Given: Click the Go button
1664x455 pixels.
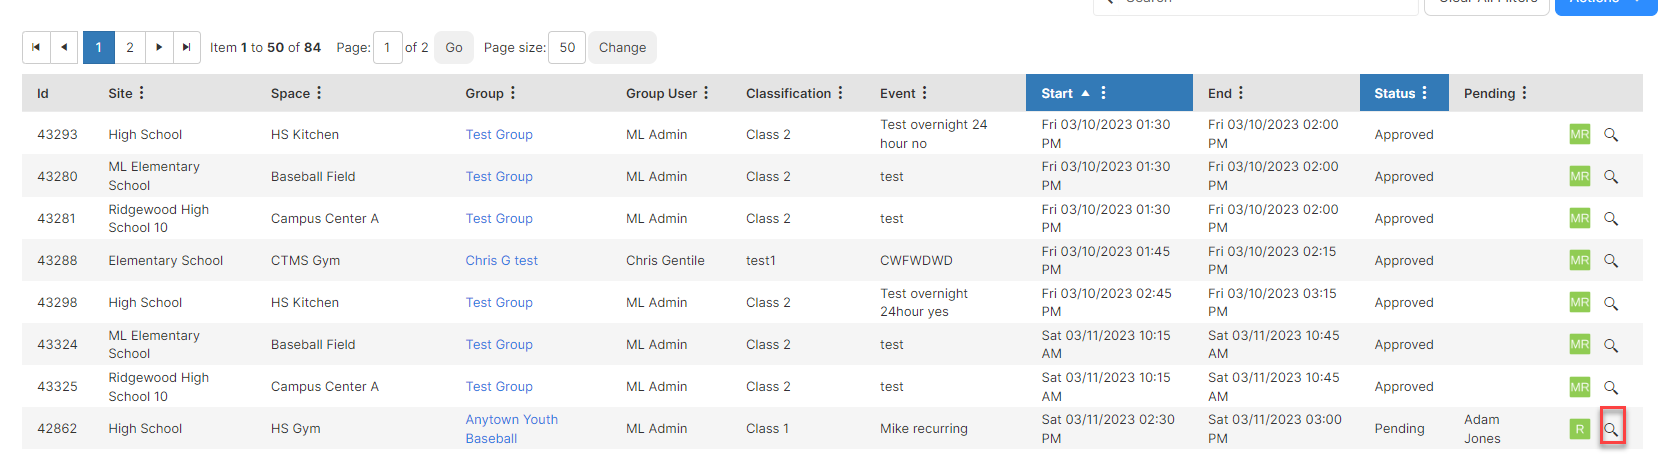Looking at the screenshot, I should pyautogui.click(x=454, y=47).
